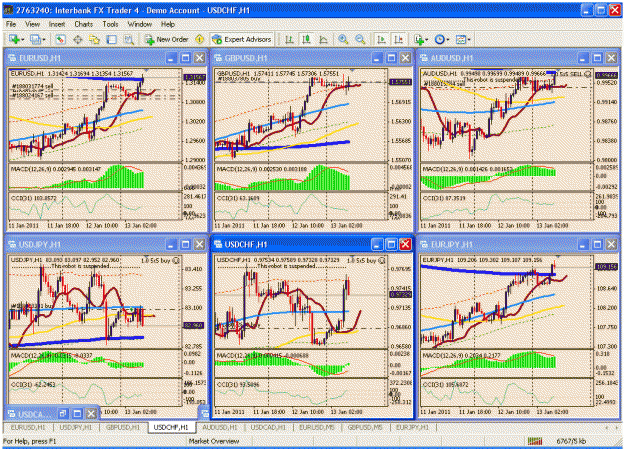Viewport: 625px width, 449px height.
Task: Open the Help menu
Action: [168, 24]
